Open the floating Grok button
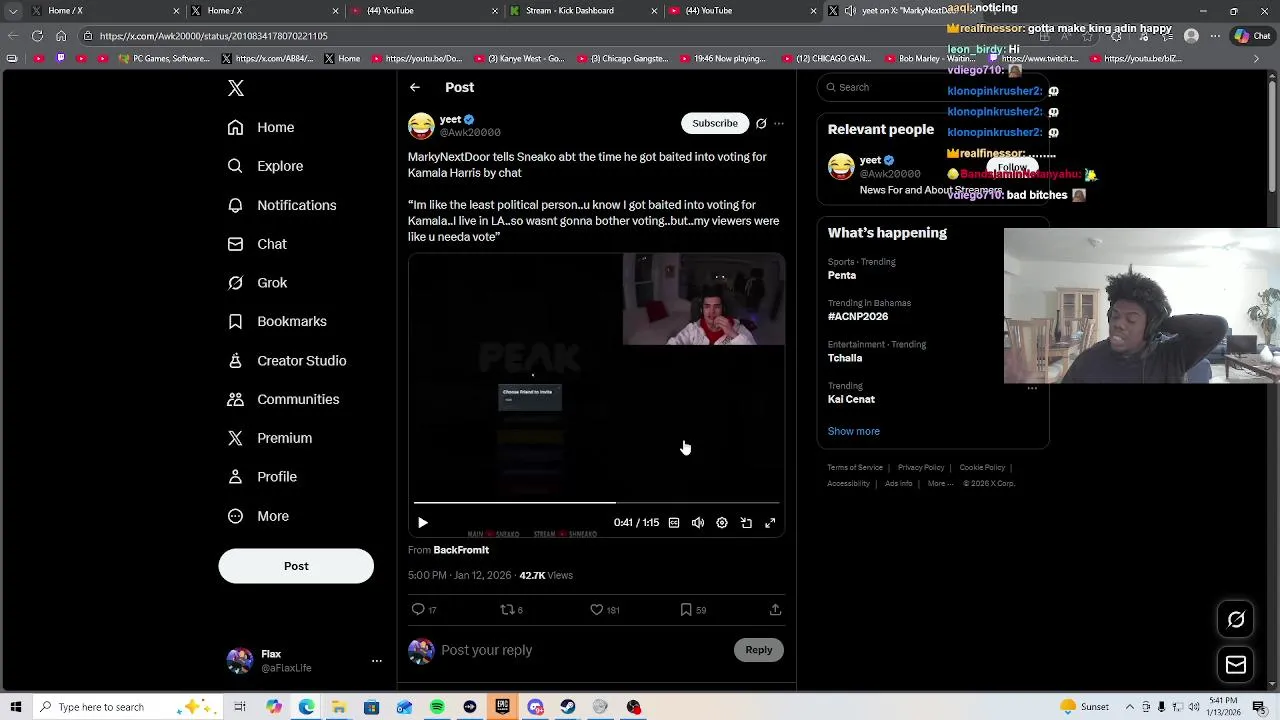Image resolution: width=1280 pixels, height=720 pixels. pyautogui.click(x=1236, y=620)
